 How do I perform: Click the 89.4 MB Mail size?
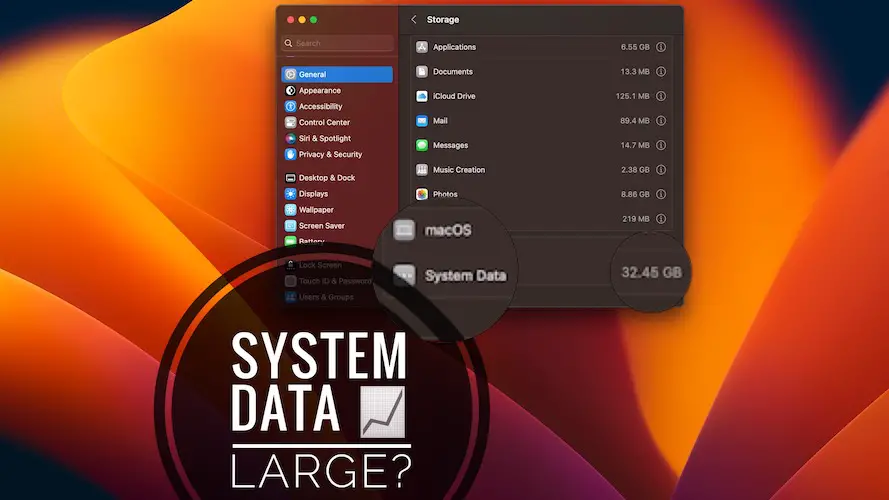pyautogui.click(x=635, y=121)
